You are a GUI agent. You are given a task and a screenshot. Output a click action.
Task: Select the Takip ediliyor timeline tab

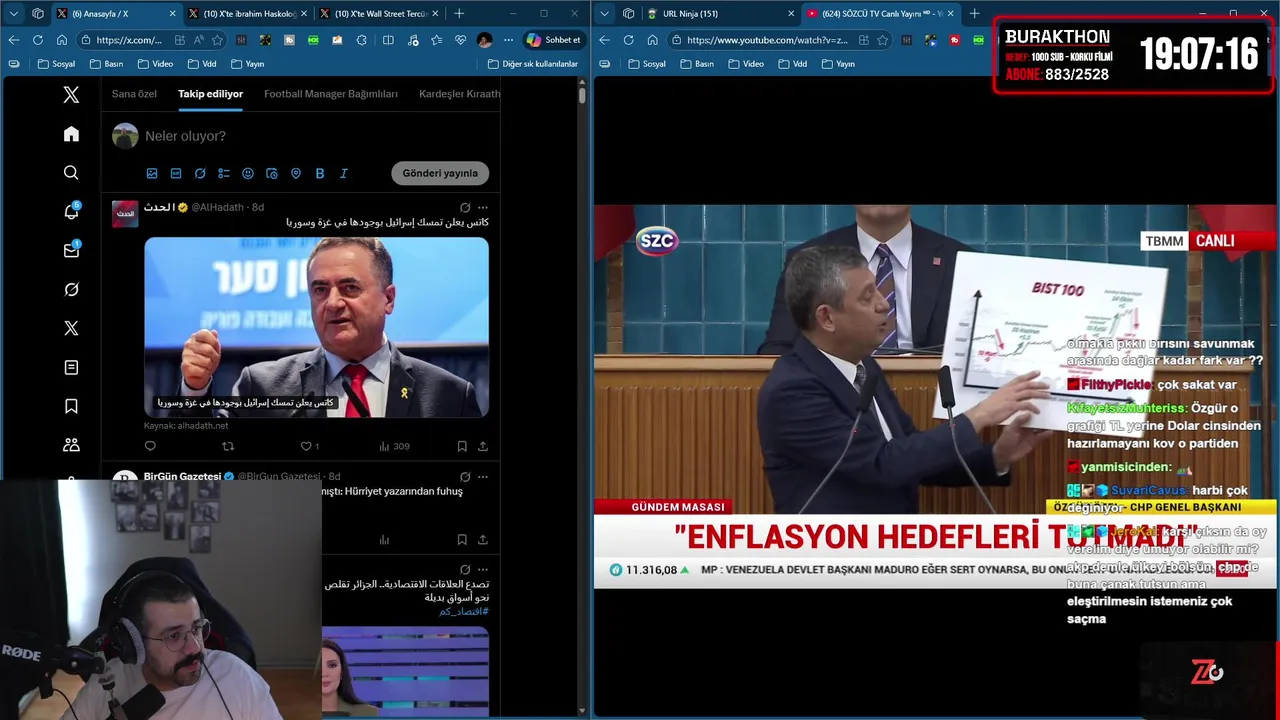pyautogui.click(x=210, y=94)
